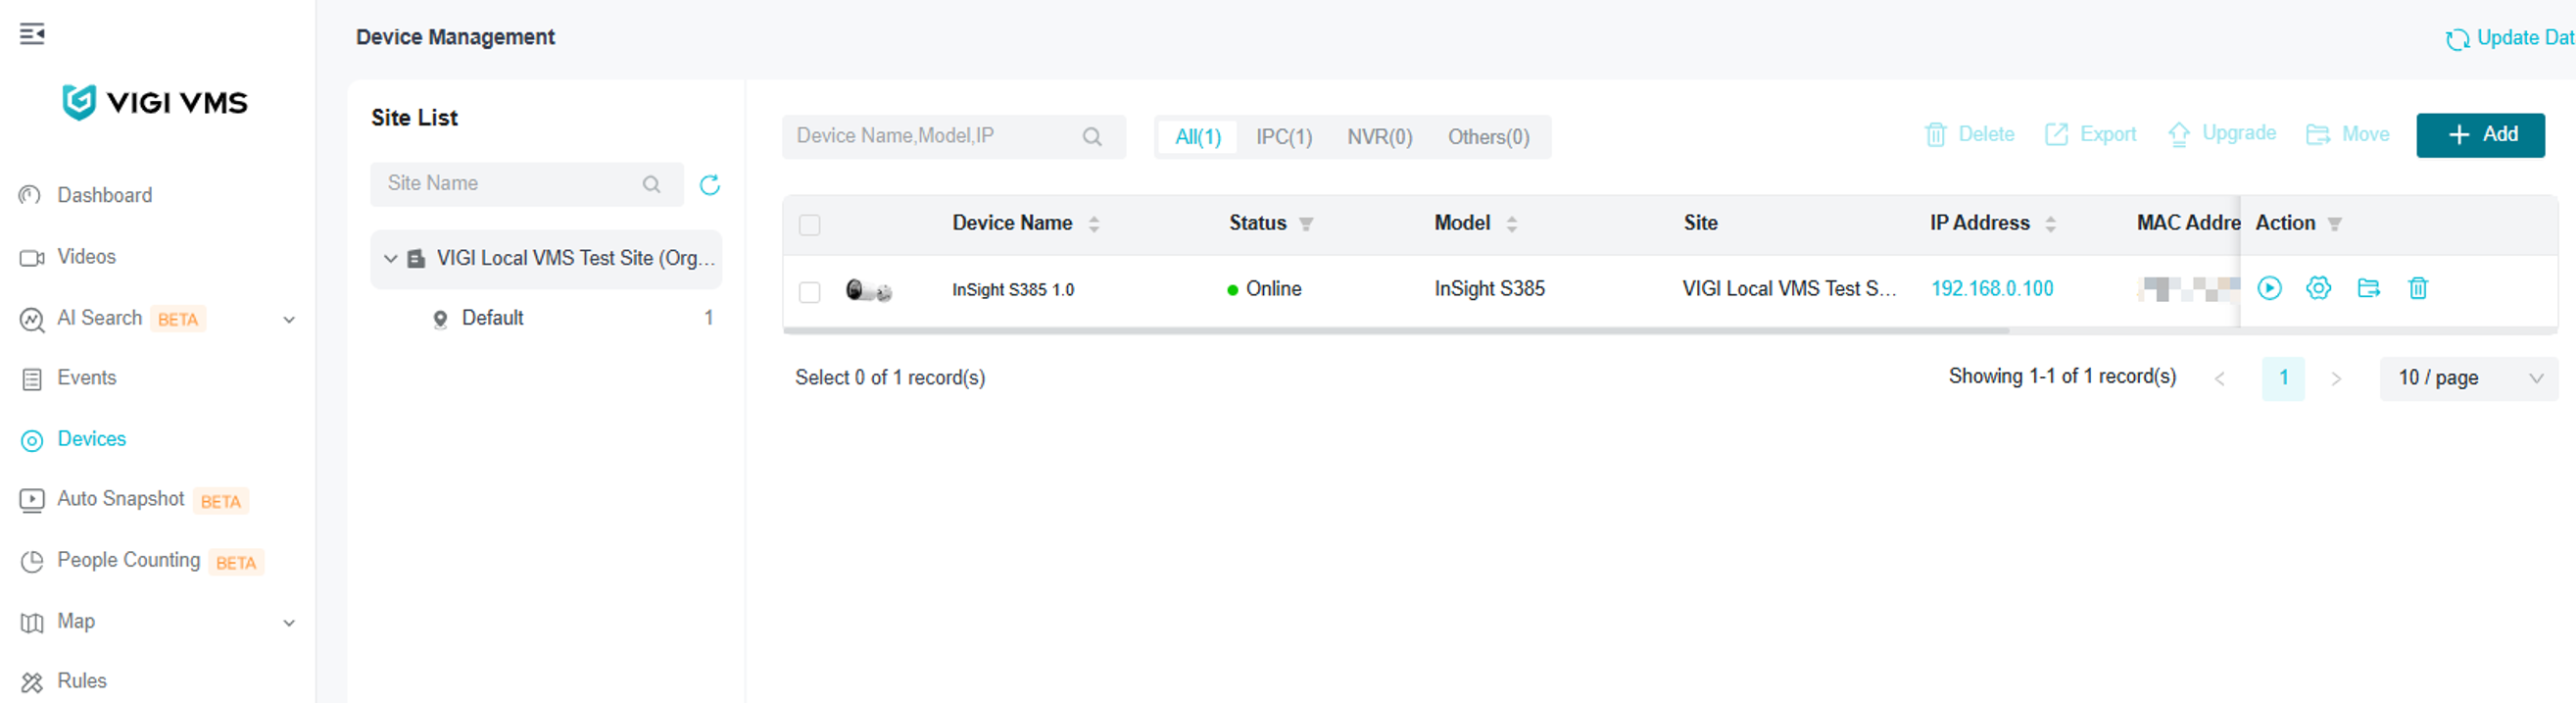Switch to NVR(0) tab
2576x703 pixels.
pos(1380,137)
